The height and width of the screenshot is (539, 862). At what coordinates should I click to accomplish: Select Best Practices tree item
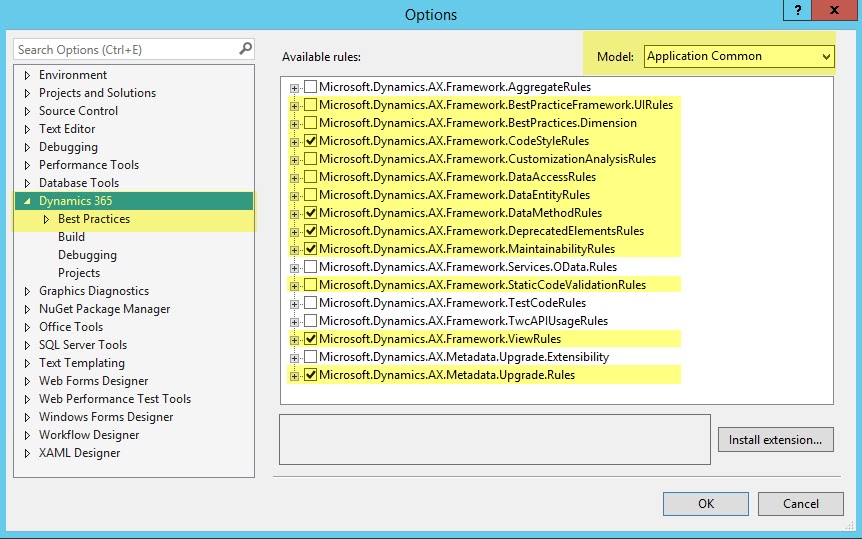pyautogui.click(x=94, y=219)
